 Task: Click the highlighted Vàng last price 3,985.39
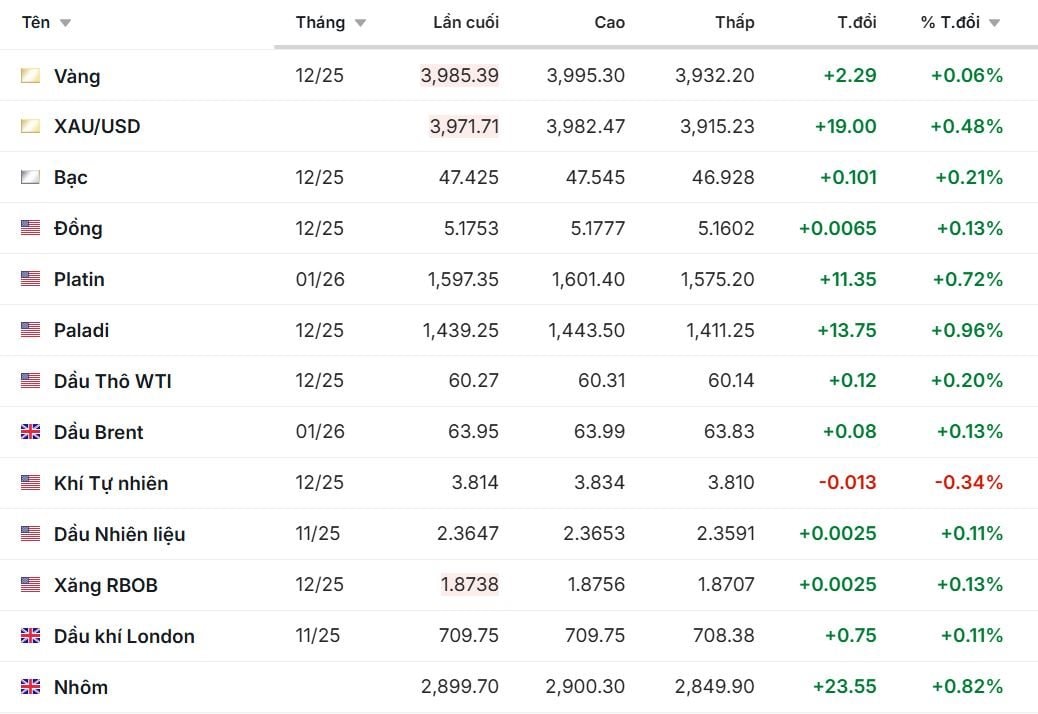pos(460,75)
